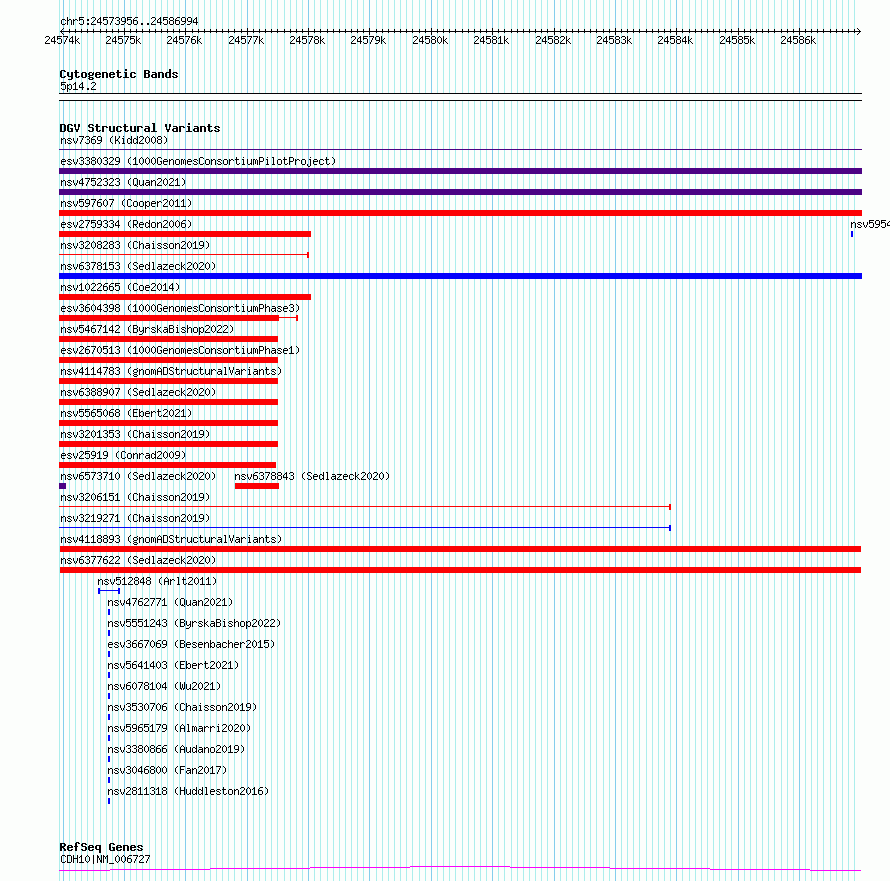Select the short red nsv6378843 bar
890x881 pixels.
pos(257,486)
